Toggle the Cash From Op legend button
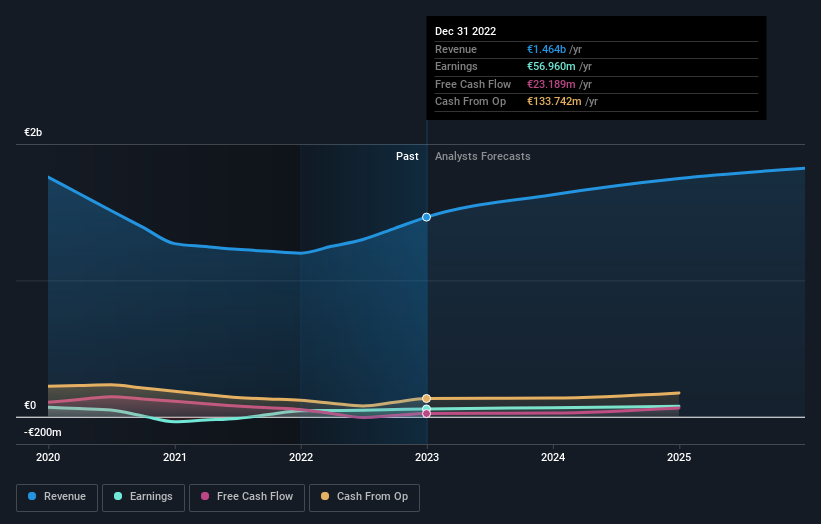This screenshot has width=821, height=524. 364,497
